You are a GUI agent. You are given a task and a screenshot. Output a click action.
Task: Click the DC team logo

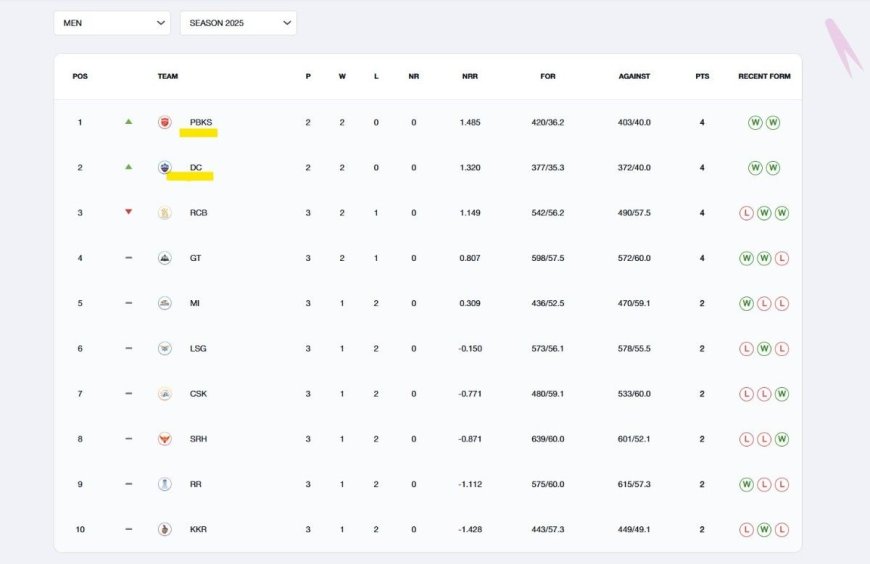165,167
